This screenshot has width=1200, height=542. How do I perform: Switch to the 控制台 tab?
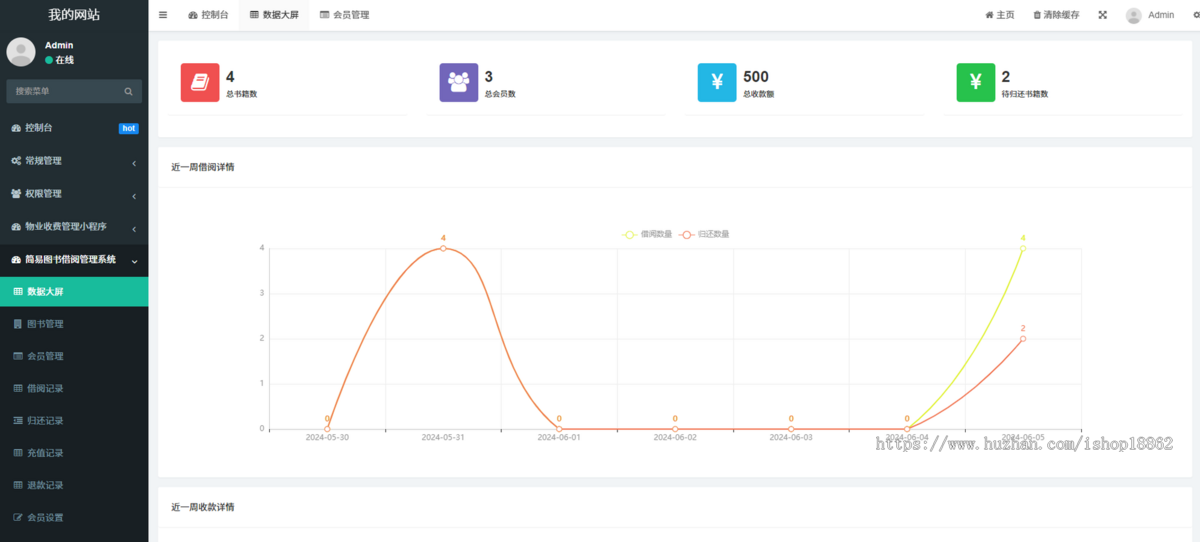point(208,15)
